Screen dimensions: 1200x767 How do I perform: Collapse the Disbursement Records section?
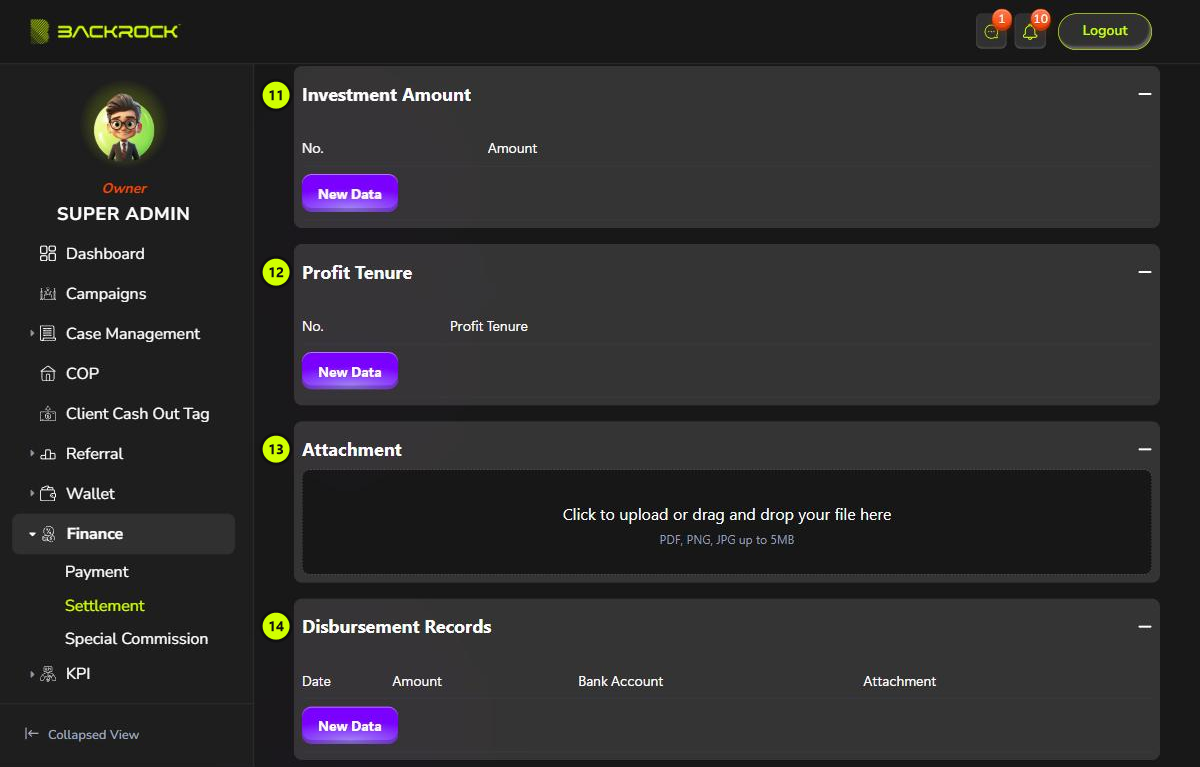click(1145, 627)
